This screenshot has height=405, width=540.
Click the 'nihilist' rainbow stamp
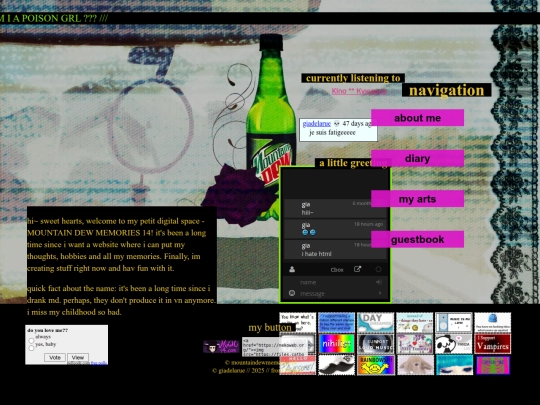point(336,343)
